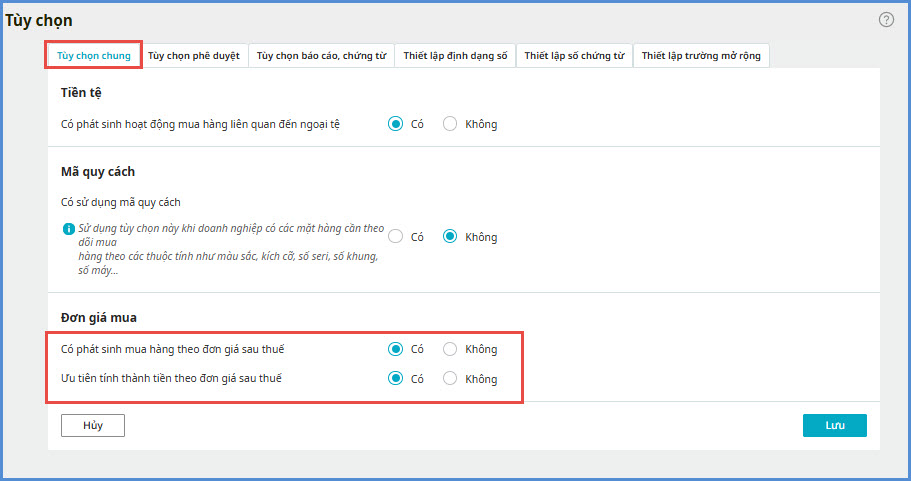Viewport: 911px width, 481px height.
Task: Open the Tùy chọn phê duyệt tab
Action: [x=193, y=56]
